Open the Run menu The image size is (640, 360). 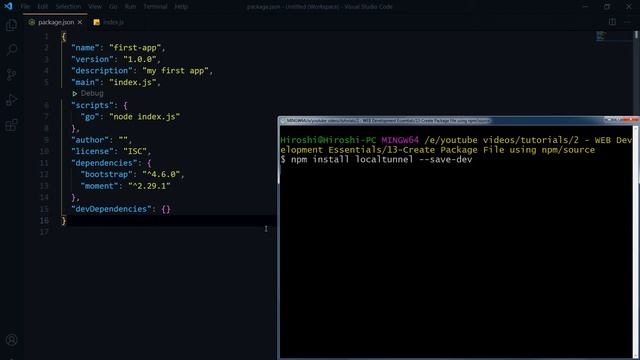pos(130,7)
